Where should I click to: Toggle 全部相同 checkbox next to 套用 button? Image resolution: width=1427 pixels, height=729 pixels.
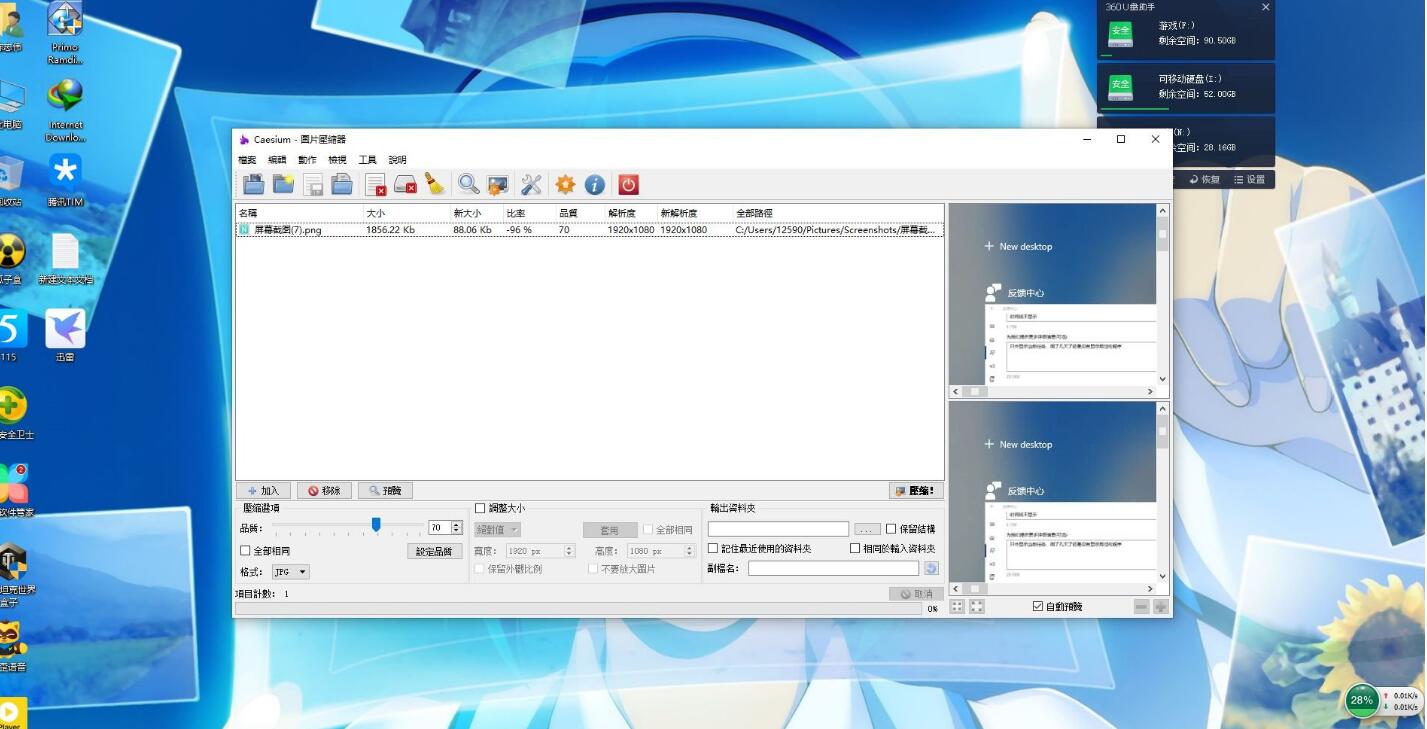point(648,530)
